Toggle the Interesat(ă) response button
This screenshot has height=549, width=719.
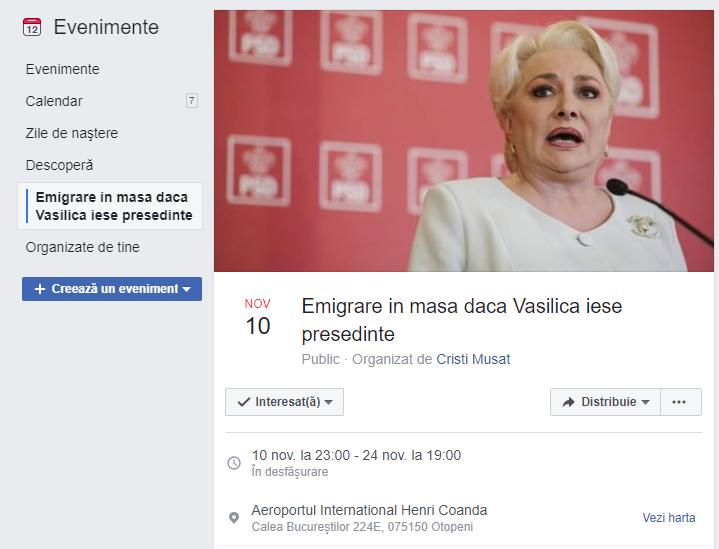click(284, 402)
